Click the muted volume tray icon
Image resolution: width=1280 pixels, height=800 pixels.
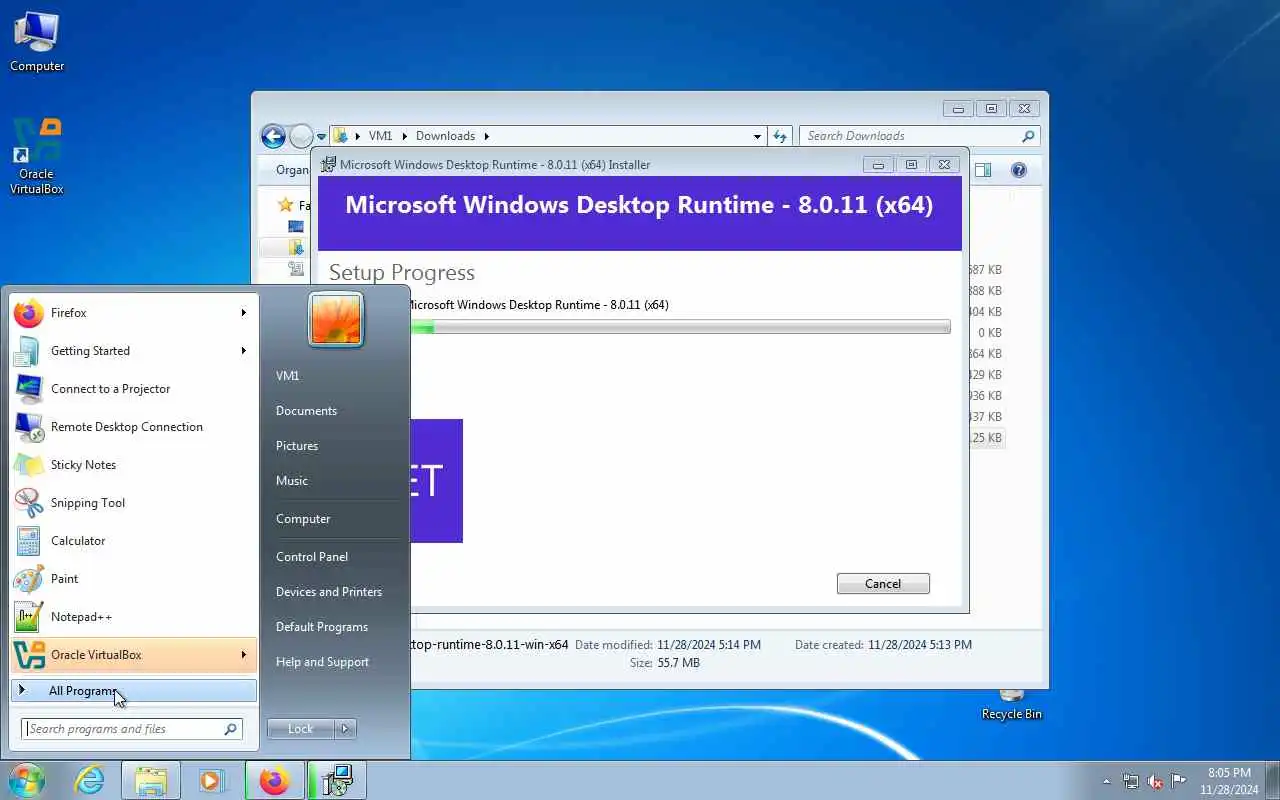click(x=1155, y=781)
